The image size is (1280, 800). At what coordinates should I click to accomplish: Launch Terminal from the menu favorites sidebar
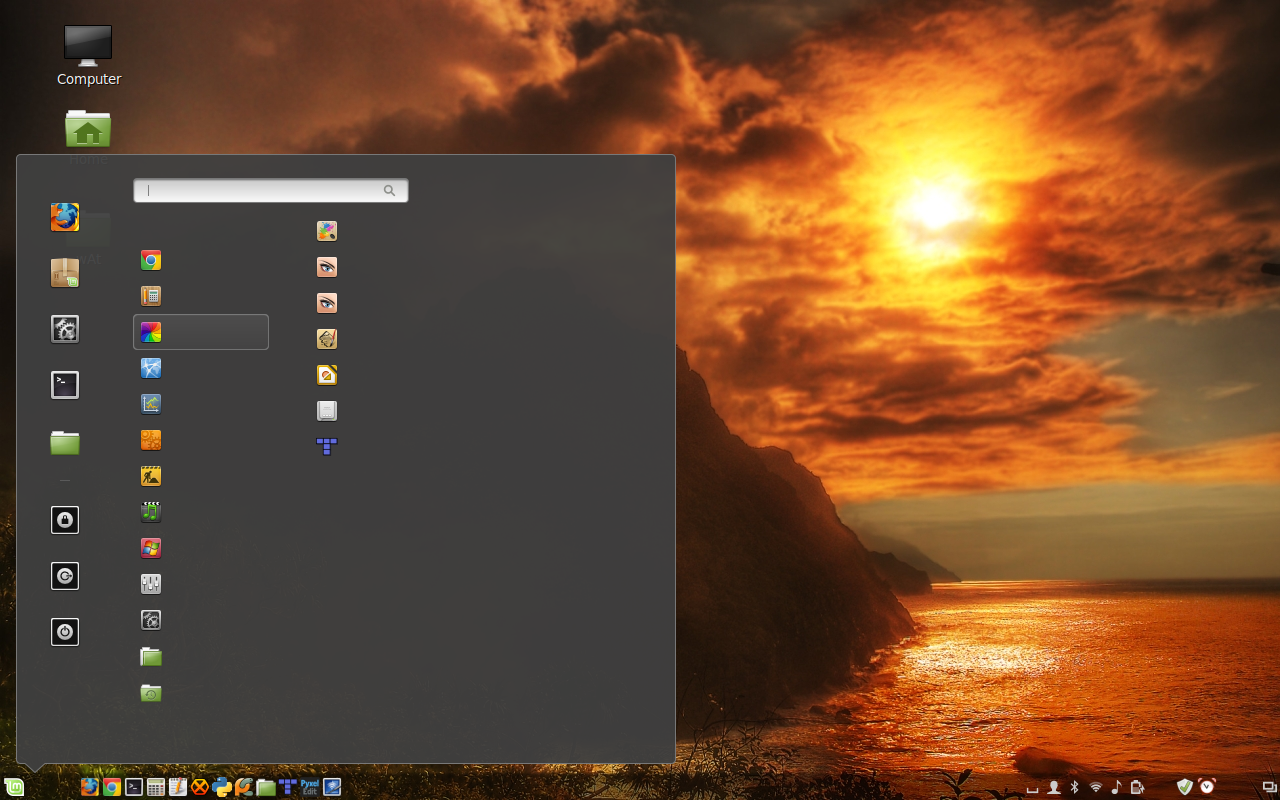65,385
